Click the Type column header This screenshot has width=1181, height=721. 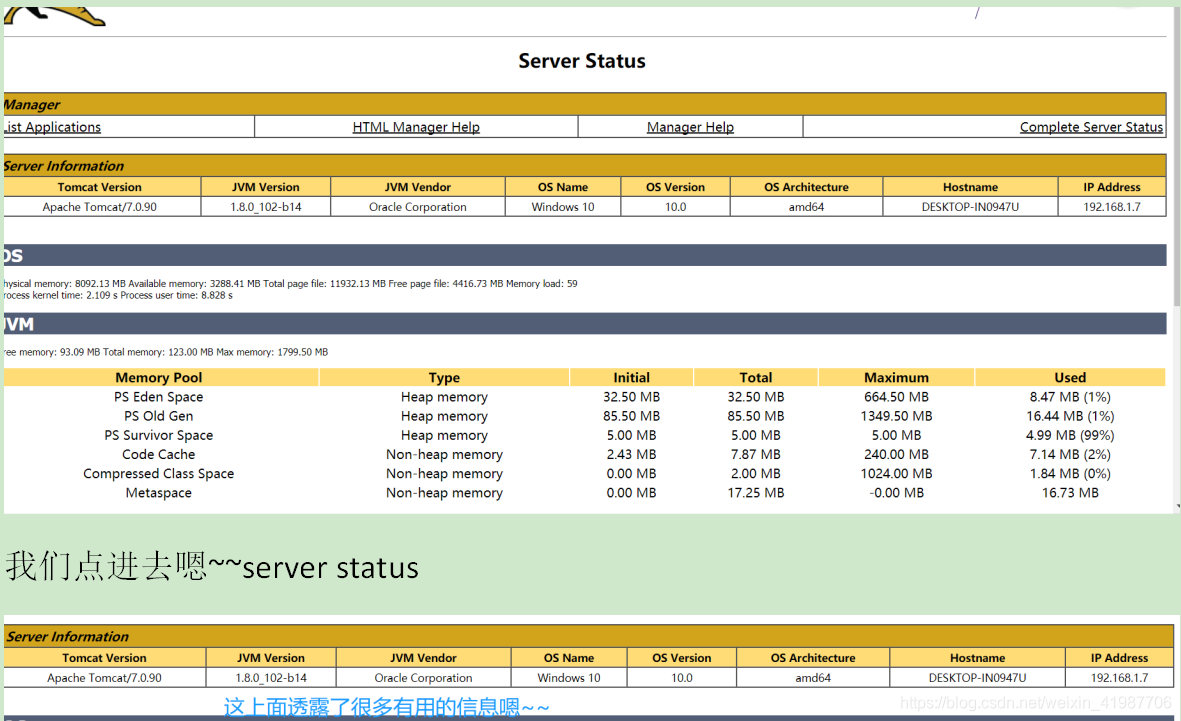point(444,377)
